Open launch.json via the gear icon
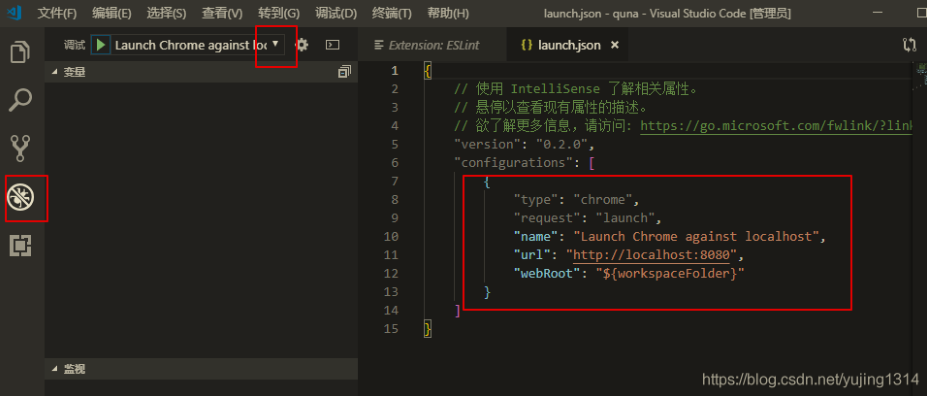The image size is (927, 396). click(x=302, y=44)
